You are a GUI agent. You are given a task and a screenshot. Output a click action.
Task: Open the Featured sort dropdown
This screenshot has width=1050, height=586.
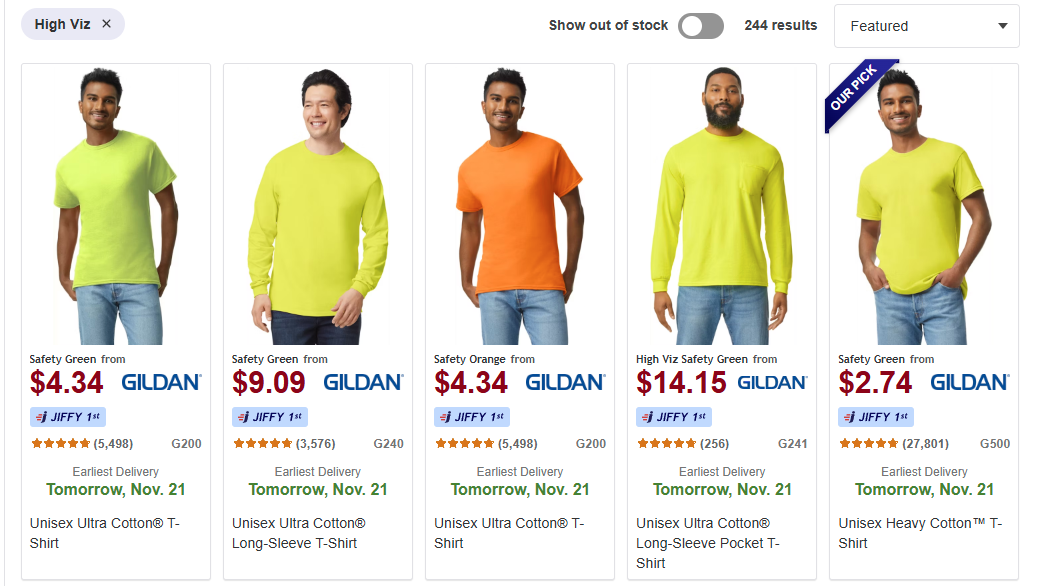(x=926, y=26)
